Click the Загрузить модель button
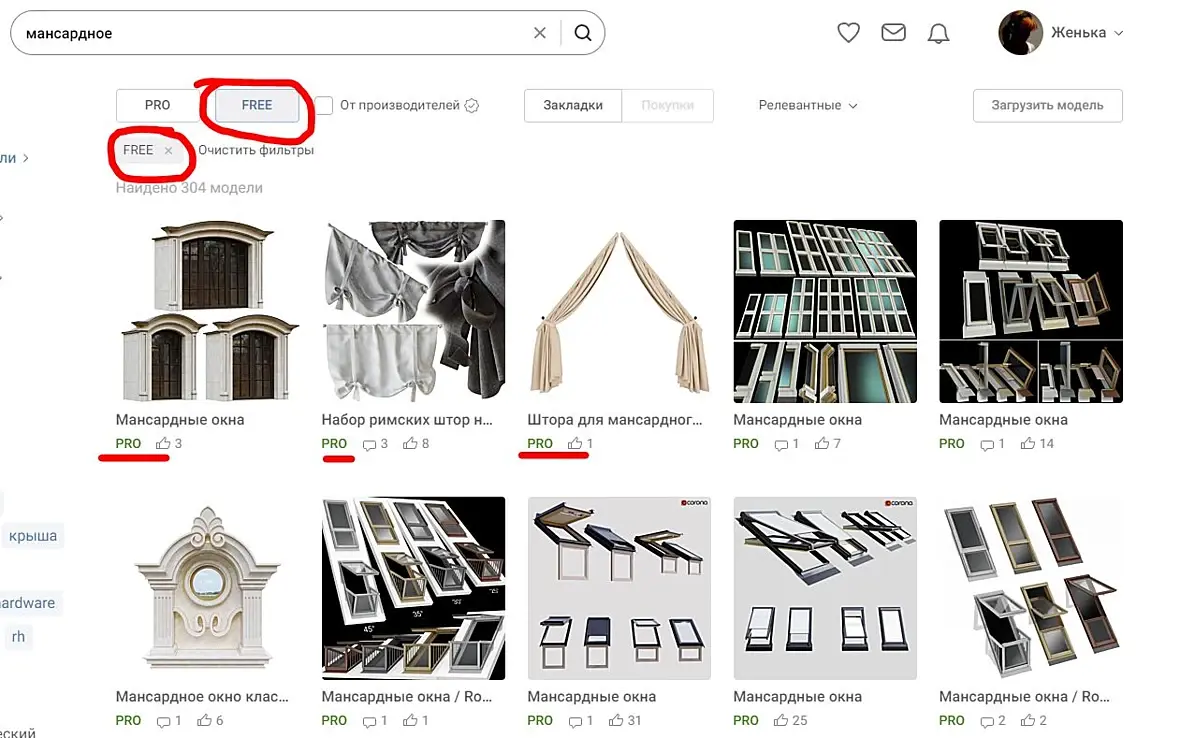The height and width of the screenshot is (738, 1180). [x=1048, y=105]
